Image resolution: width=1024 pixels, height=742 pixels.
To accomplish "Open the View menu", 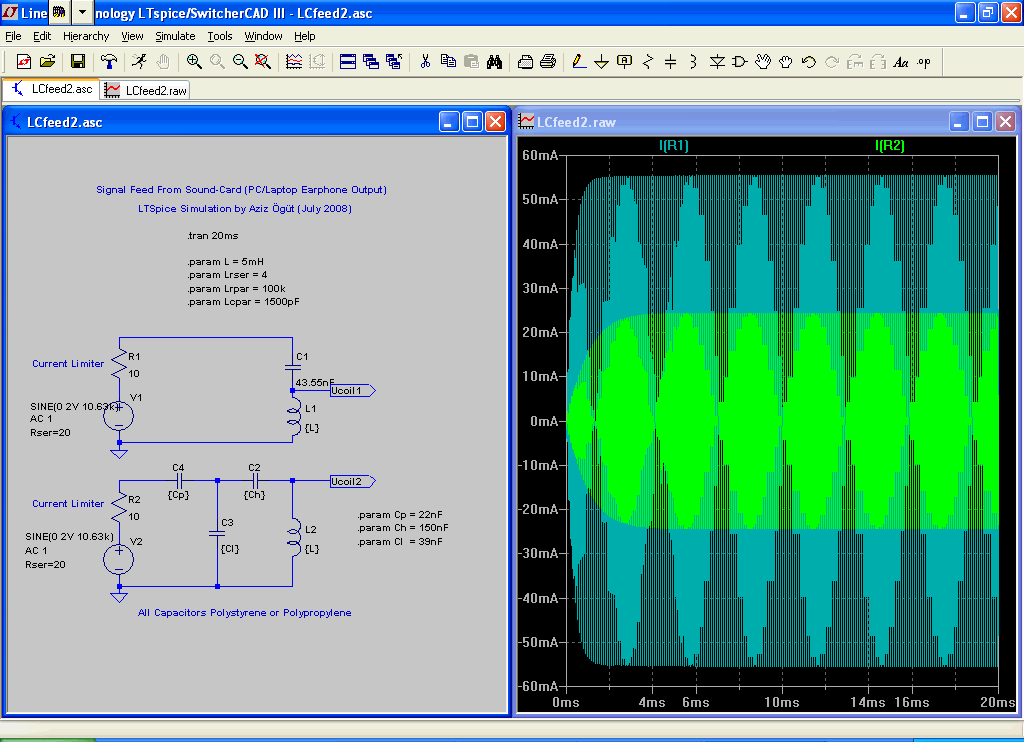I will click(132, 36).
